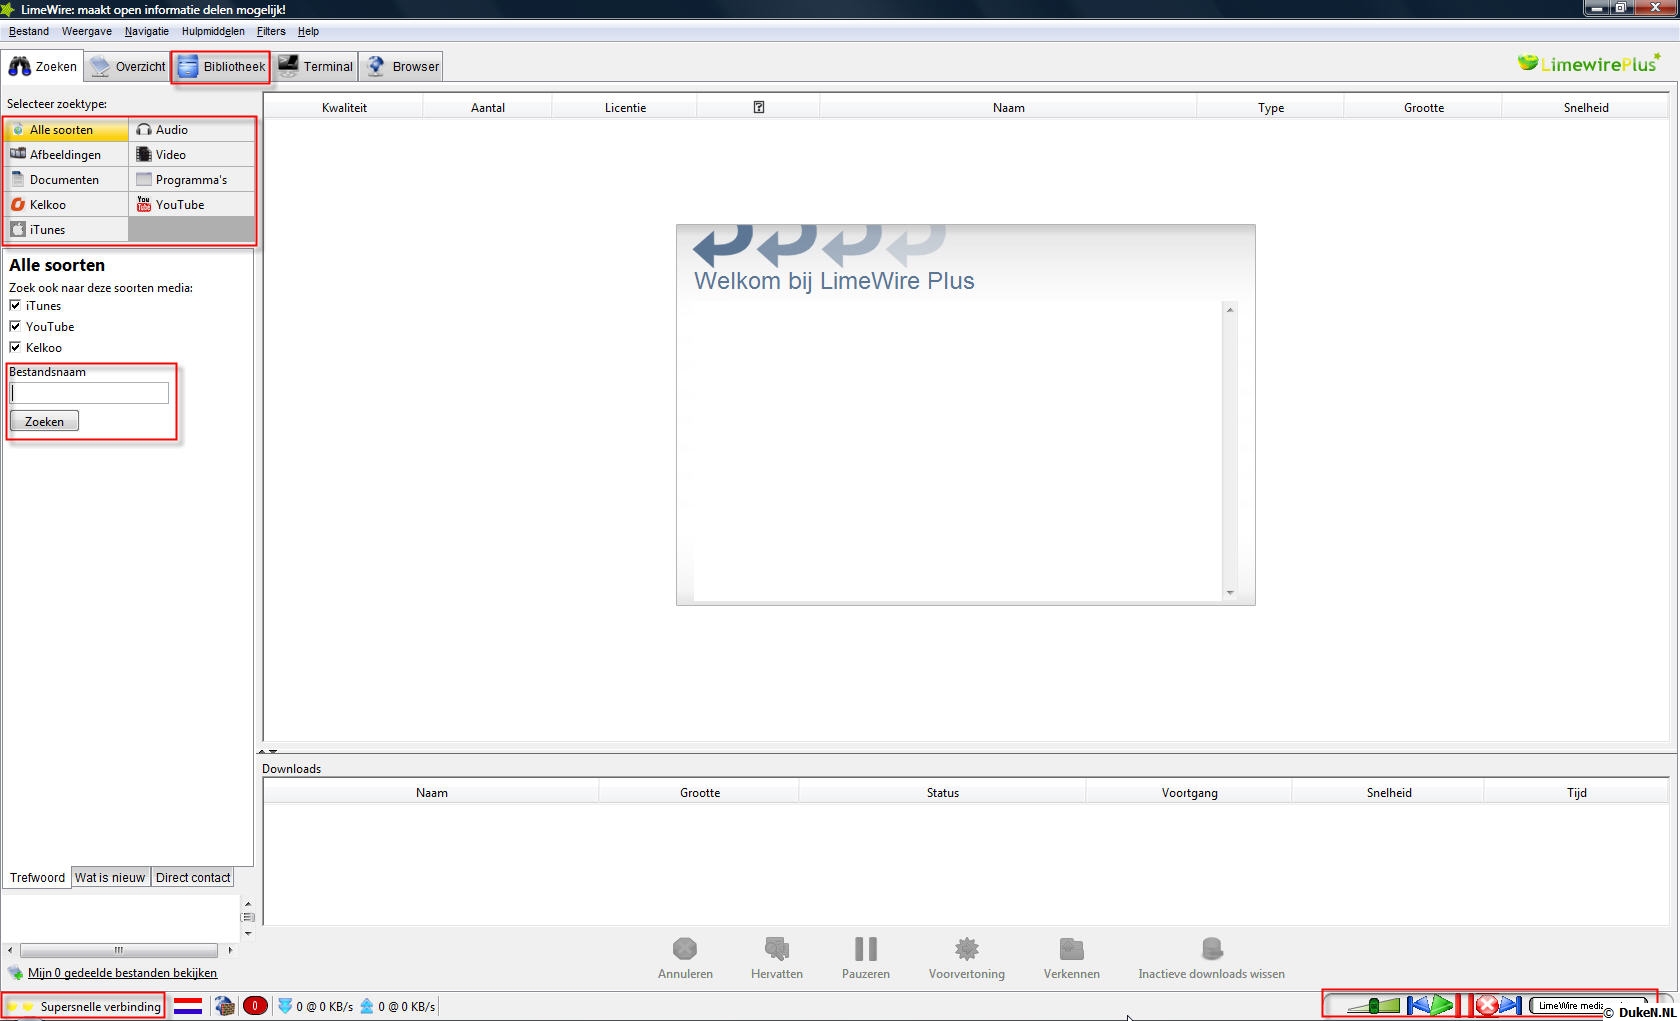Sort results by Kwaliteit column
Screen dimensions: 1680x1021
(x=344, y=107)
